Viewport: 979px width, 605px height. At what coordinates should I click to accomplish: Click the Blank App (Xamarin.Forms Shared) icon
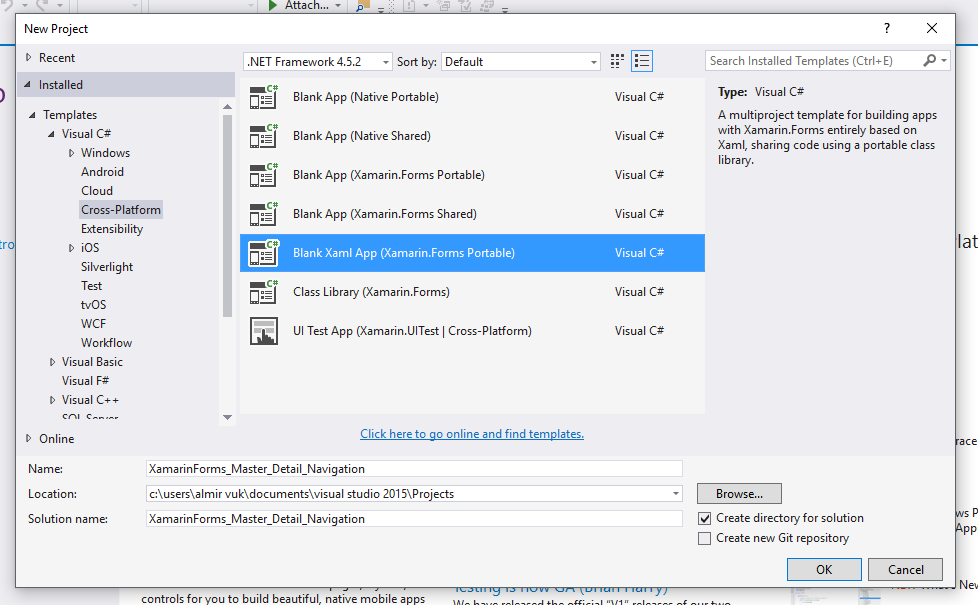click(263, 214)
